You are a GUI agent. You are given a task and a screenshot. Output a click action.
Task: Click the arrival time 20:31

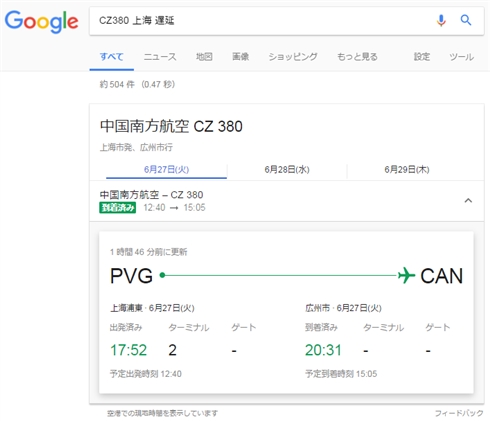(323, 350)
